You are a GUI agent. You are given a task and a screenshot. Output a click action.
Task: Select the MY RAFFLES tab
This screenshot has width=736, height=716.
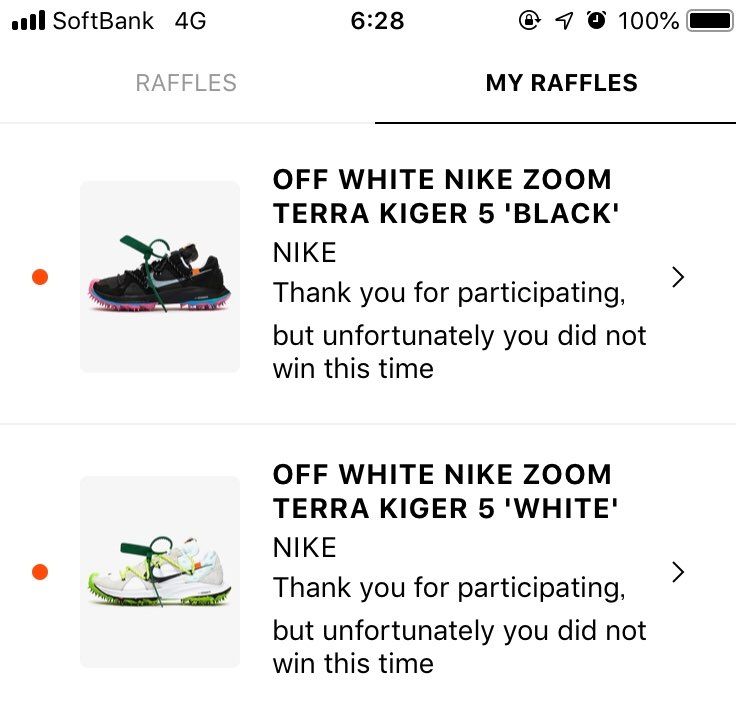561,83
